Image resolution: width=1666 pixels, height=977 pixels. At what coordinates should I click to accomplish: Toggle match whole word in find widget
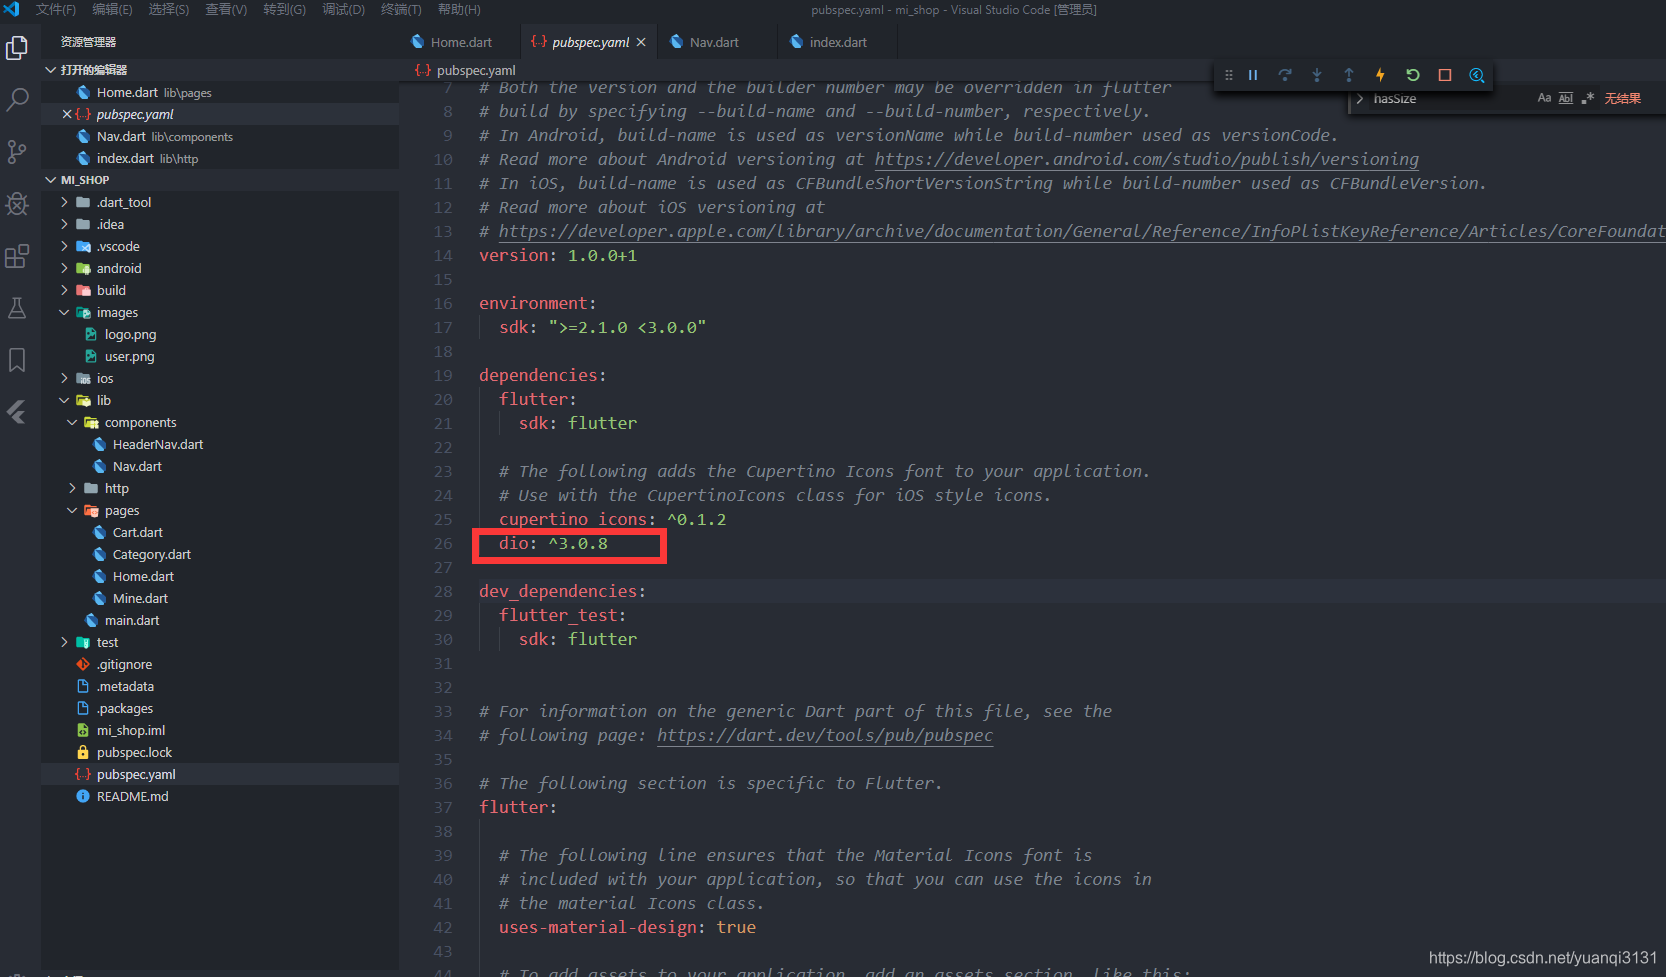1566,98
